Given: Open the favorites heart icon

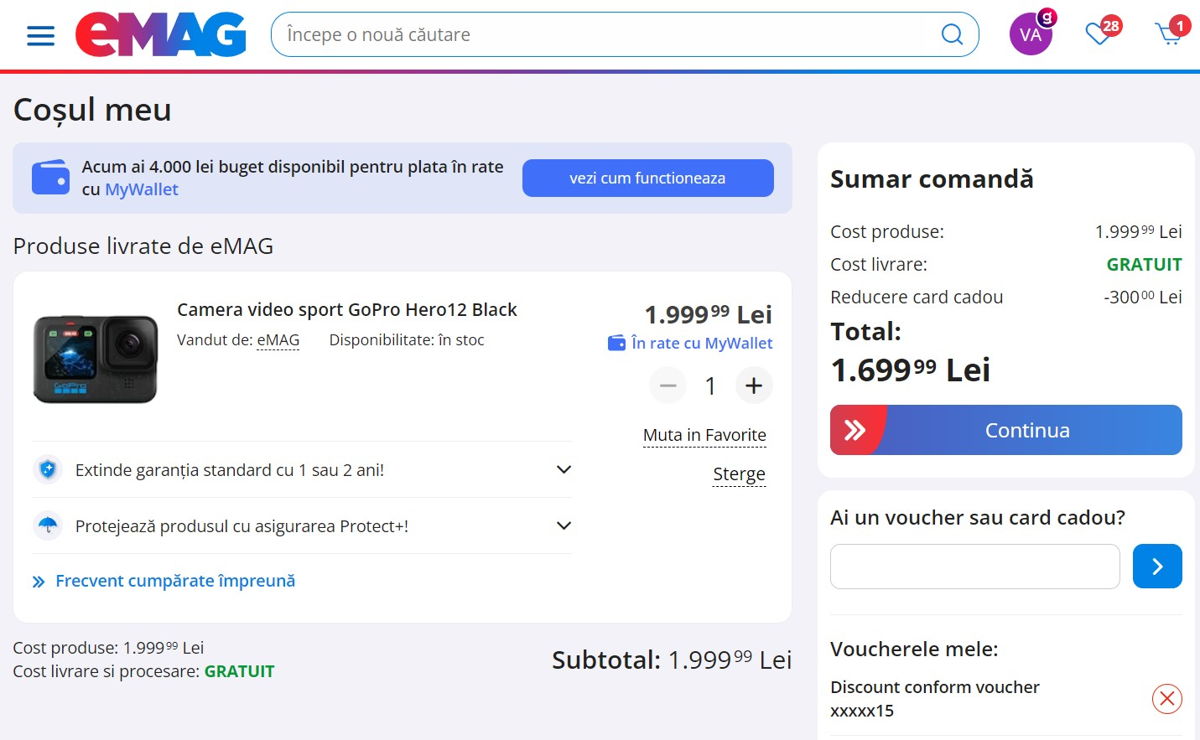Looking at the screenshot, I should (1099, 35).
